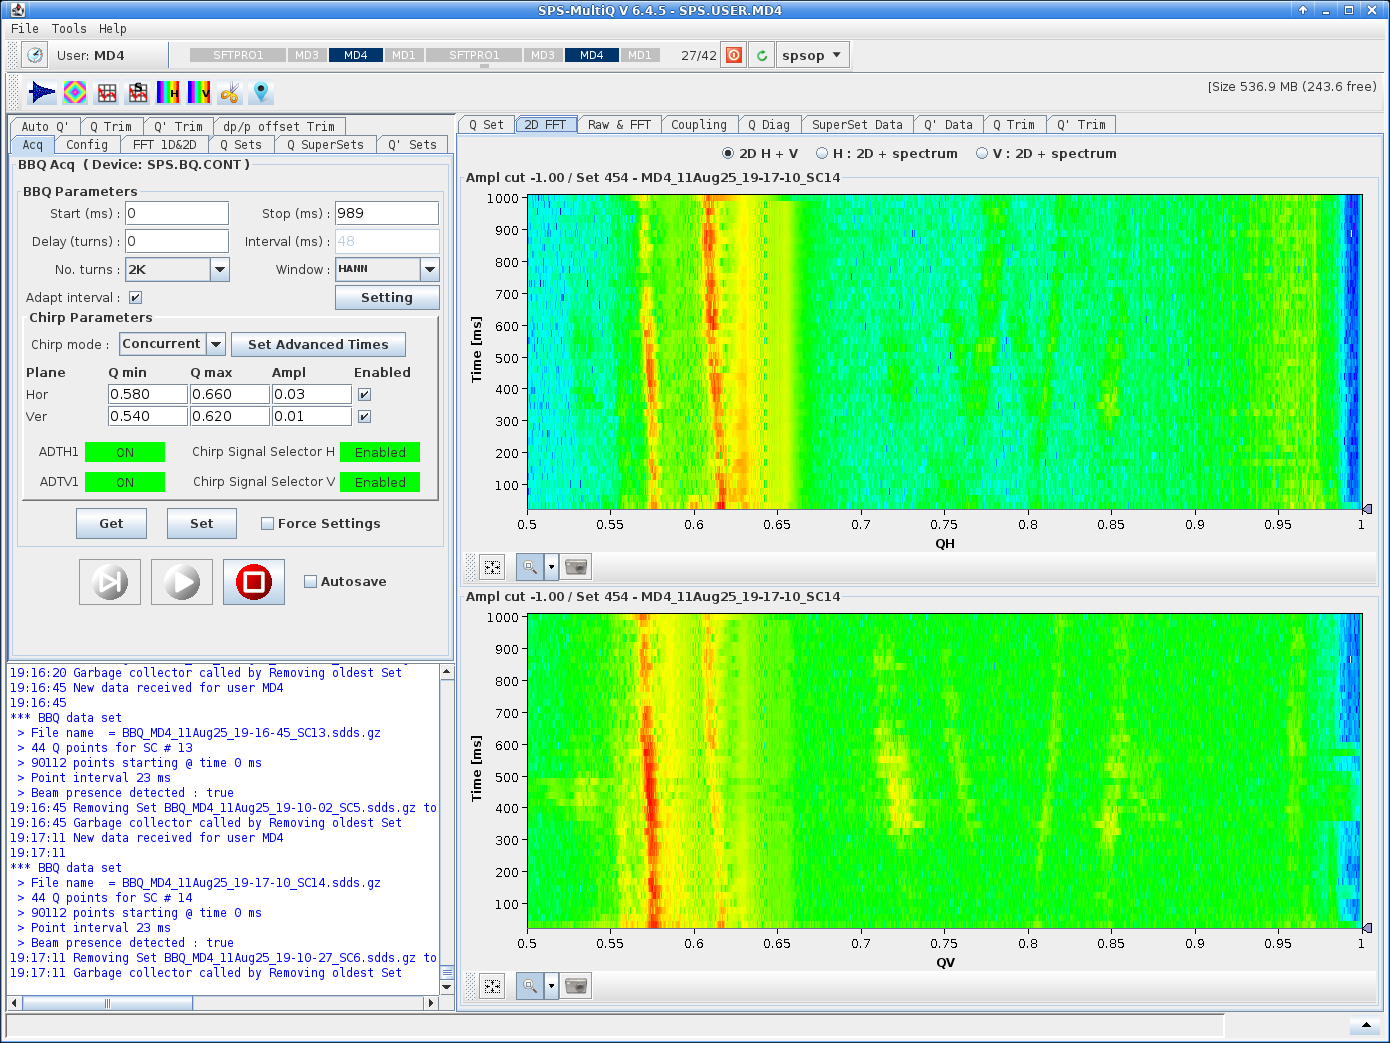1390x1043 pixels.
Task: Click the map pin marker toolbar icon
Action: tap(260, 92)
